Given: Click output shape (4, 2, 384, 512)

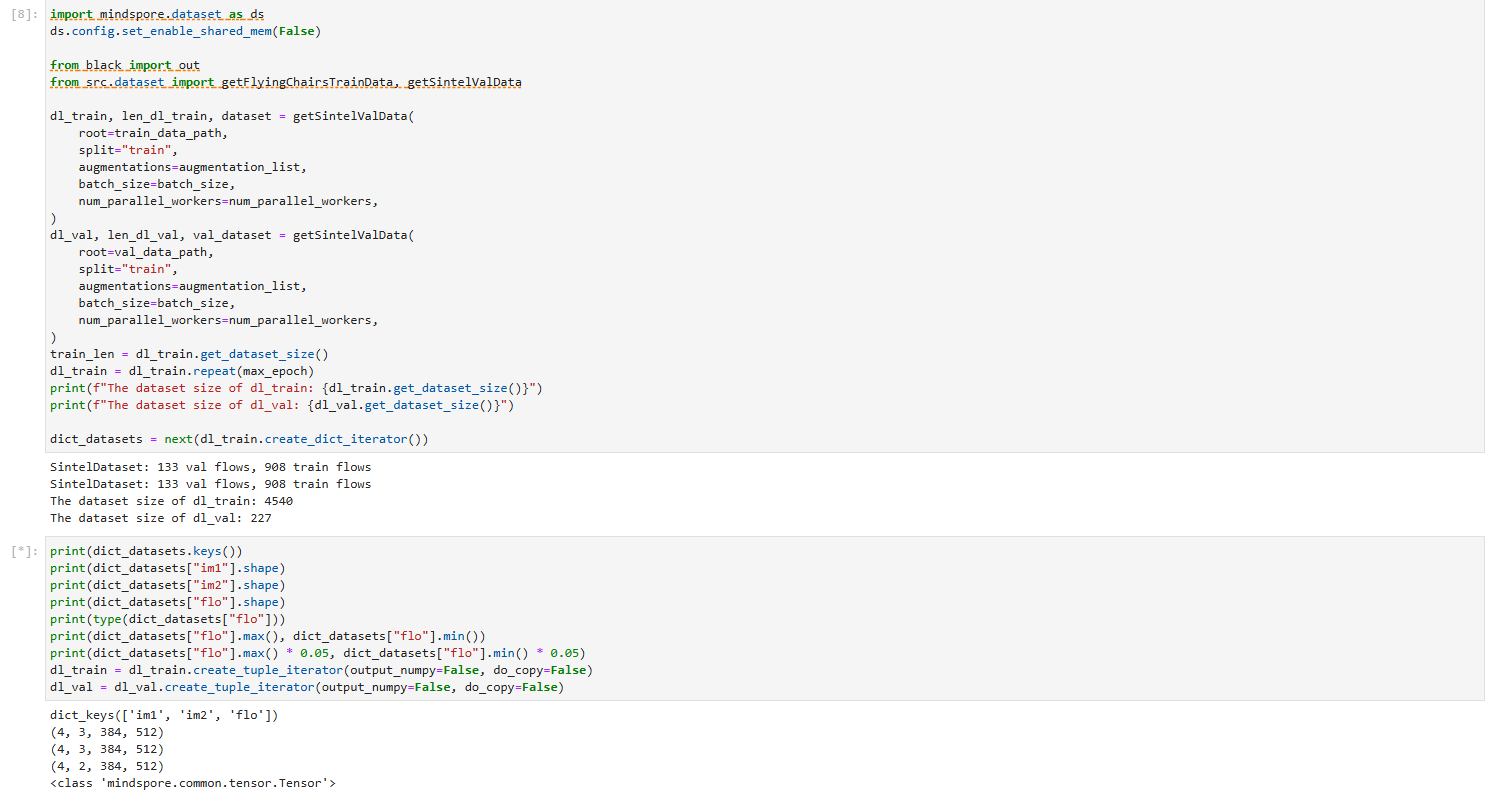Looking at the screenshot, I should point(107,766).
